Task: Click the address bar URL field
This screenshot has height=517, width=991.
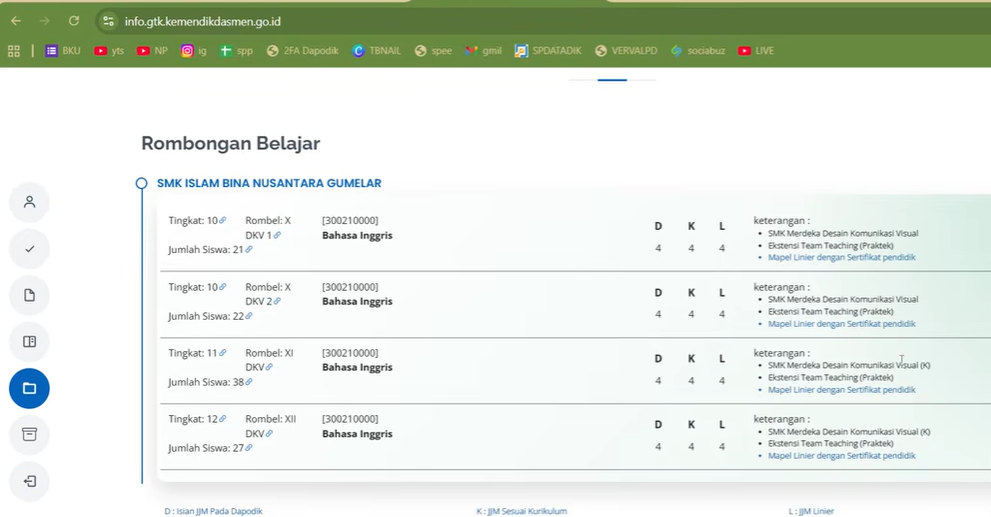Action: coord(202,21)
